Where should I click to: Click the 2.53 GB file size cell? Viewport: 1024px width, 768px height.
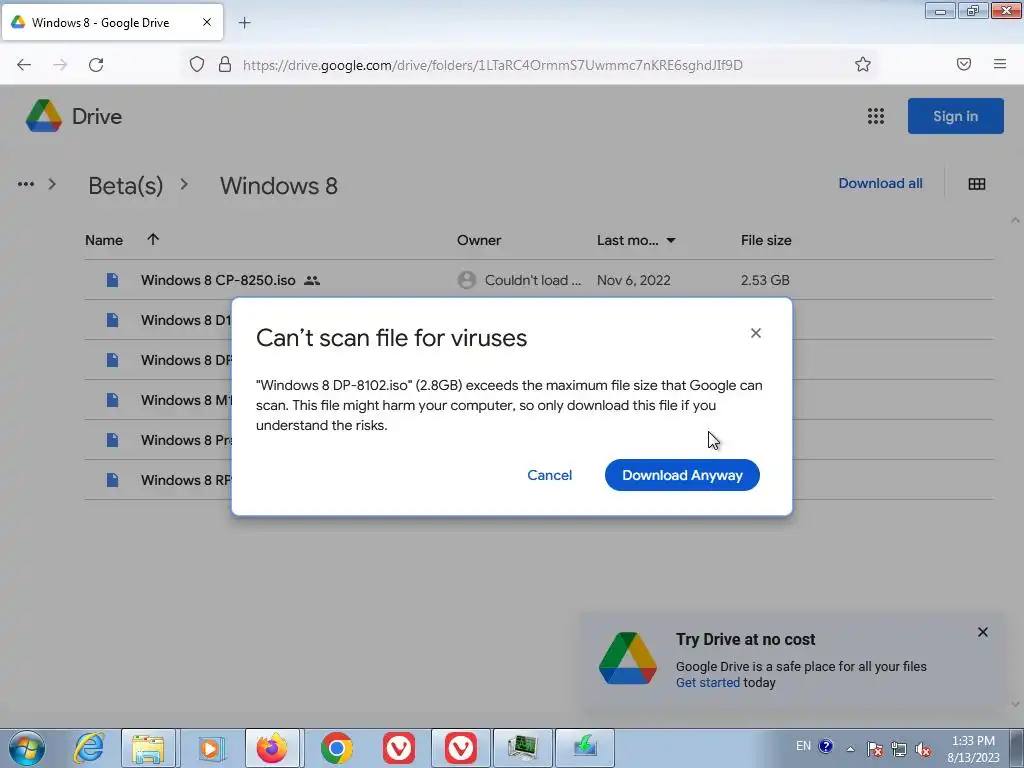point(765,280)
